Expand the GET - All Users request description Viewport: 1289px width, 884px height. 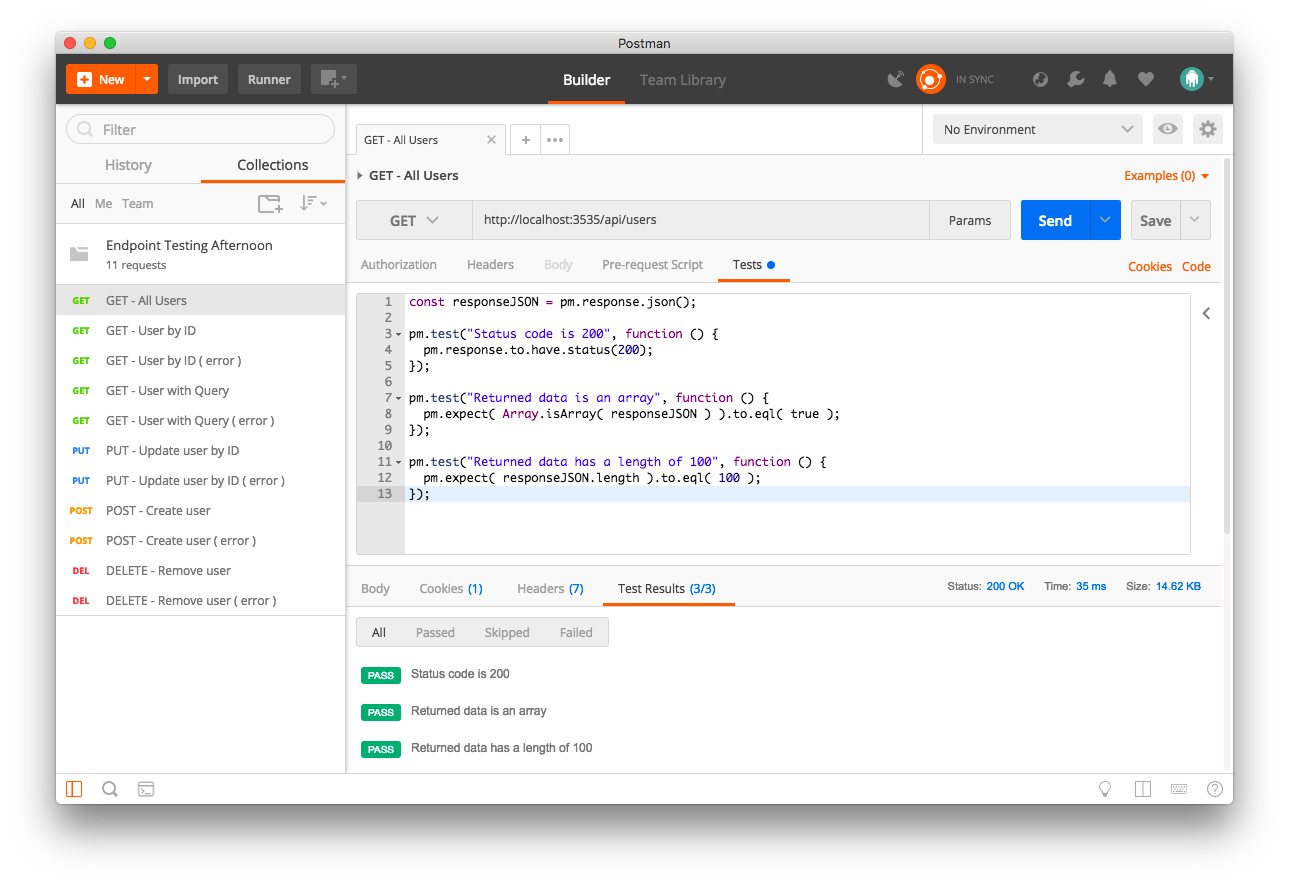tap(360, 175)
